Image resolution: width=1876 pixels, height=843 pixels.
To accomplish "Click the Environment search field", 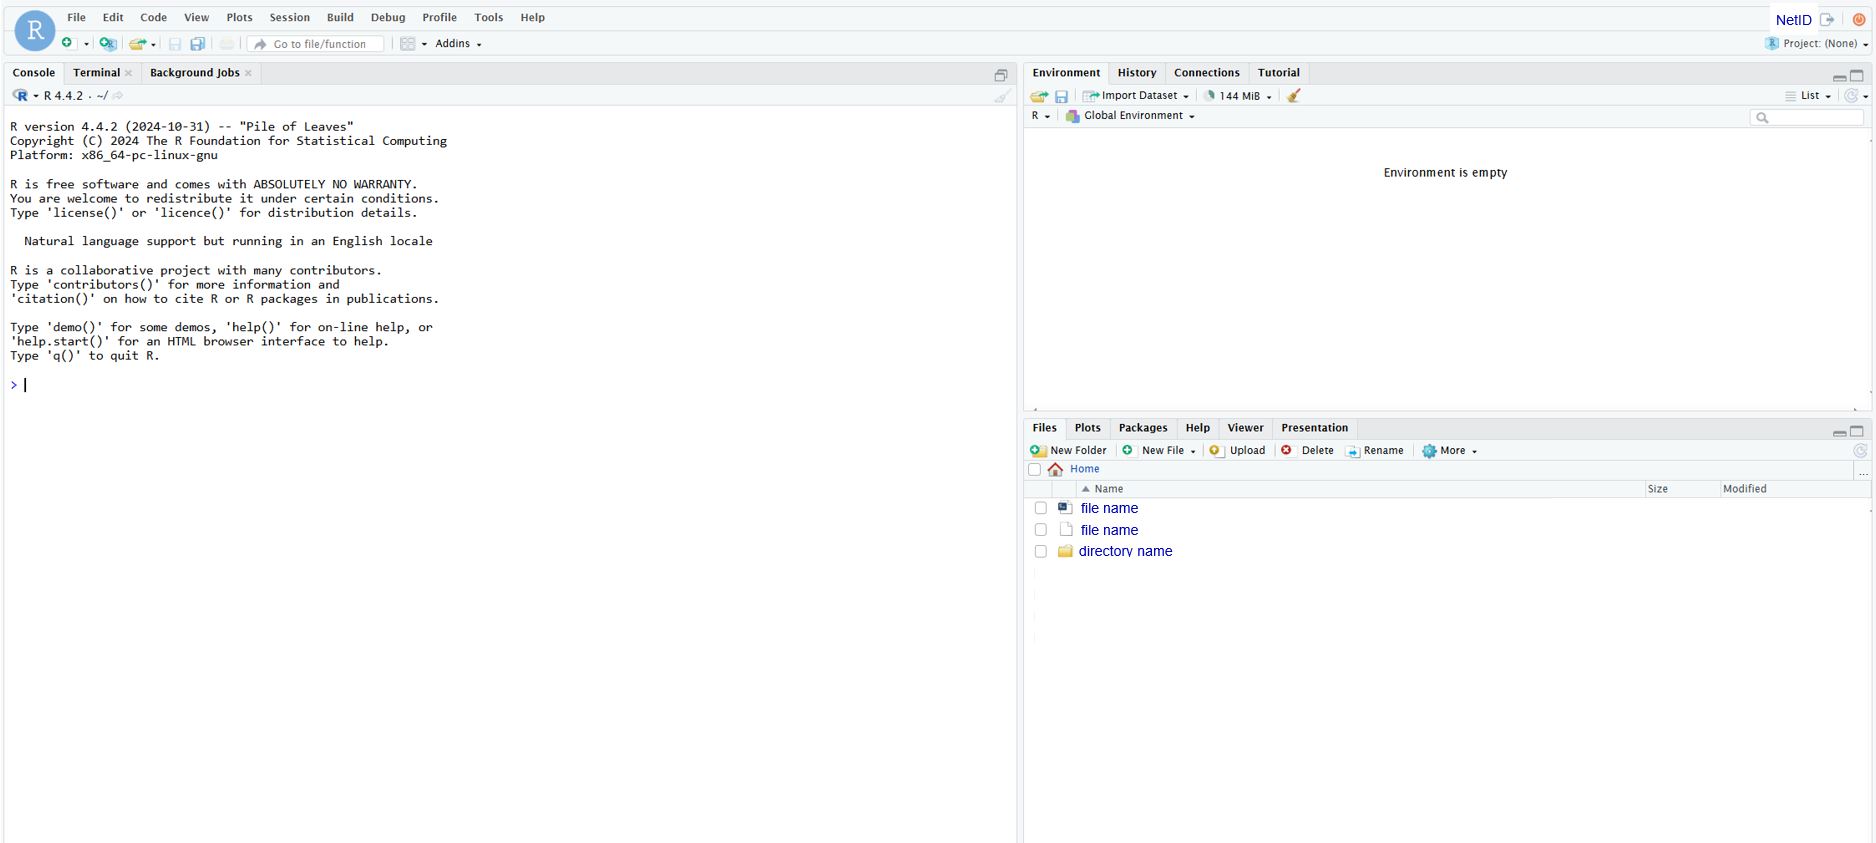I will [1806, 117].
